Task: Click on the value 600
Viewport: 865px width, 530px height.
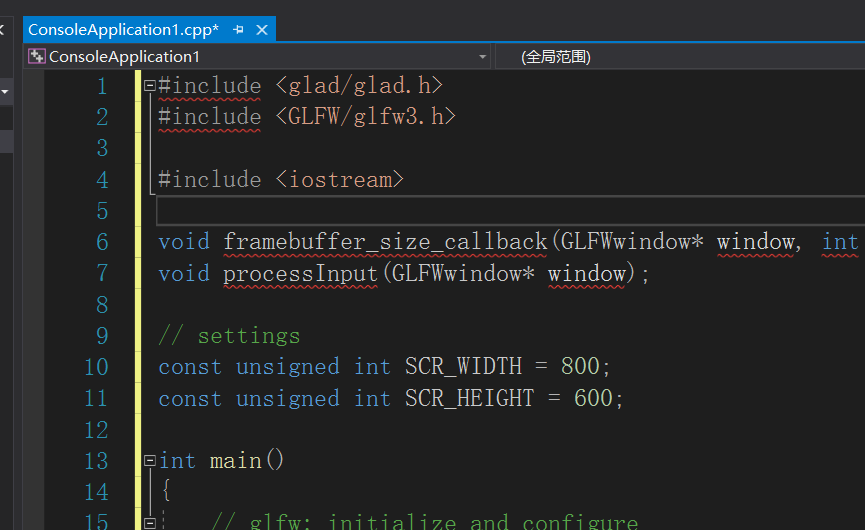Action: pyautogui.click(x=593, y=398)
